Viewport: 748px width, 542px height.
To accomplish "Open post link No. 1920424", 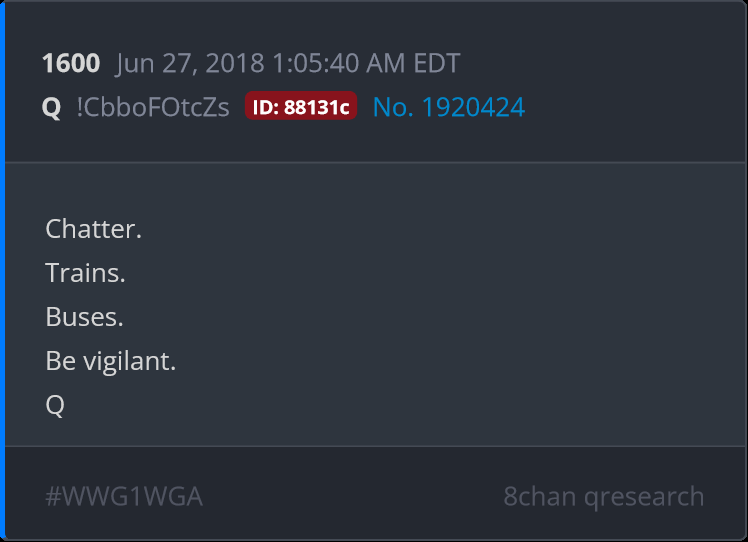I will pos(448,107).
